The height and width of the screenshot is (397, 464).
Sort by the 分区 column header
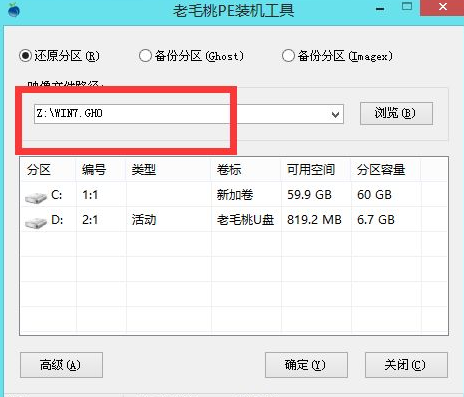point(48,170)
